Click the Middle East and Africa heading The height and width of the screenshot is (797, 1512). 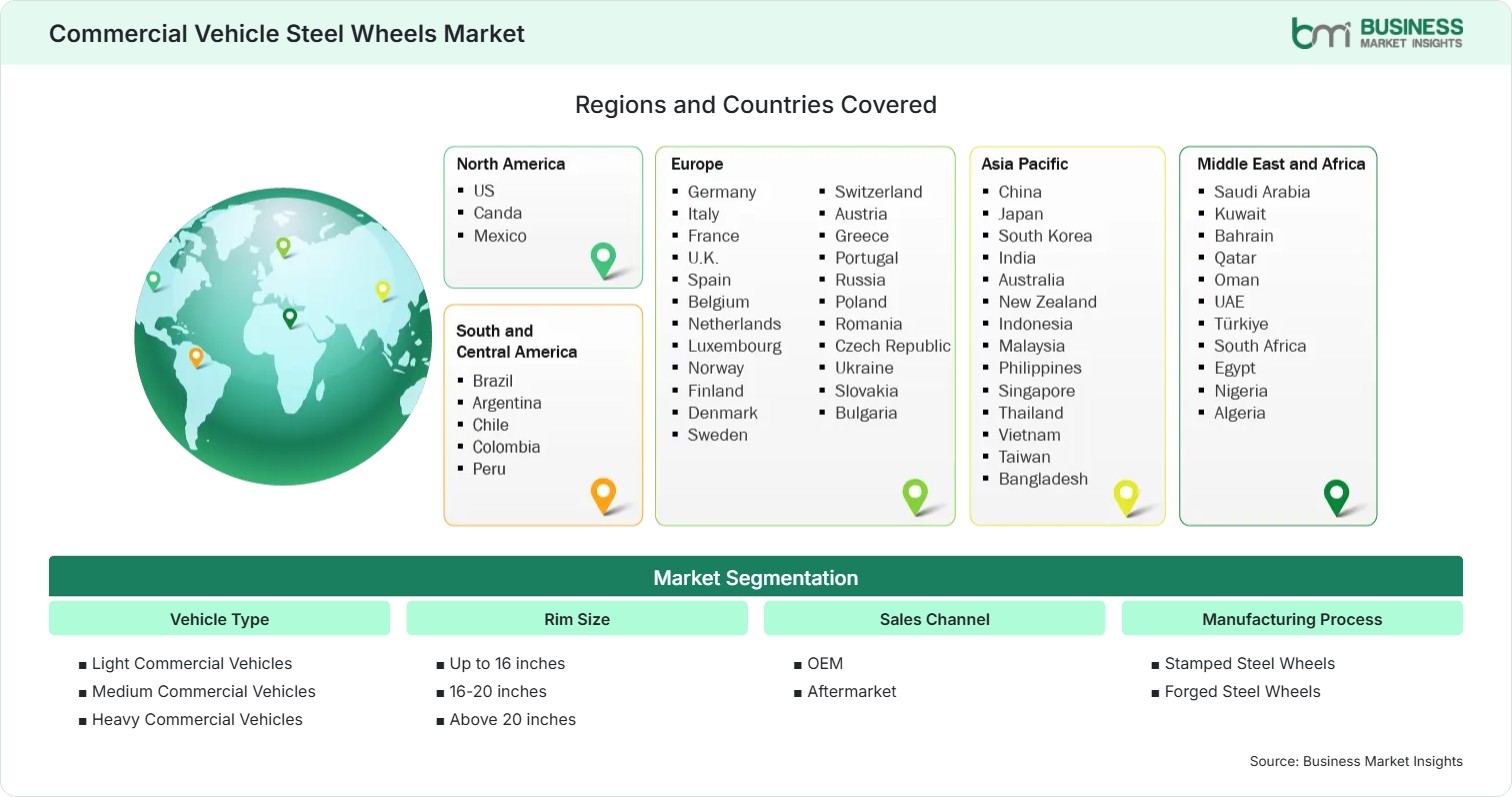(x=1281, y=164)
